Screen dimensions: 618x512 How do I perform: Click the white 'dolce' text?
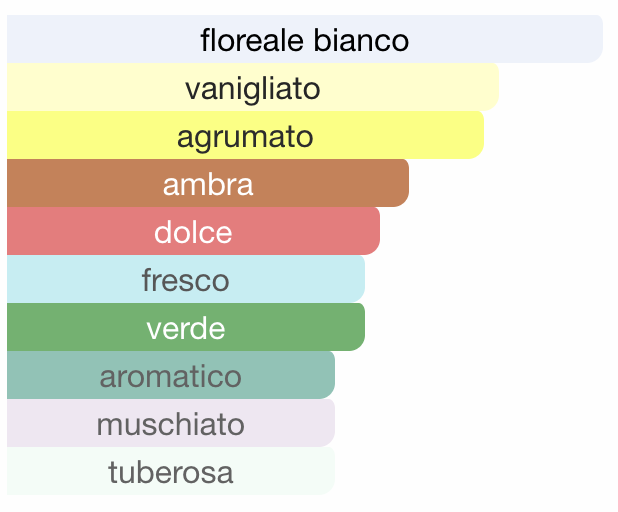[x=193, y=232]
